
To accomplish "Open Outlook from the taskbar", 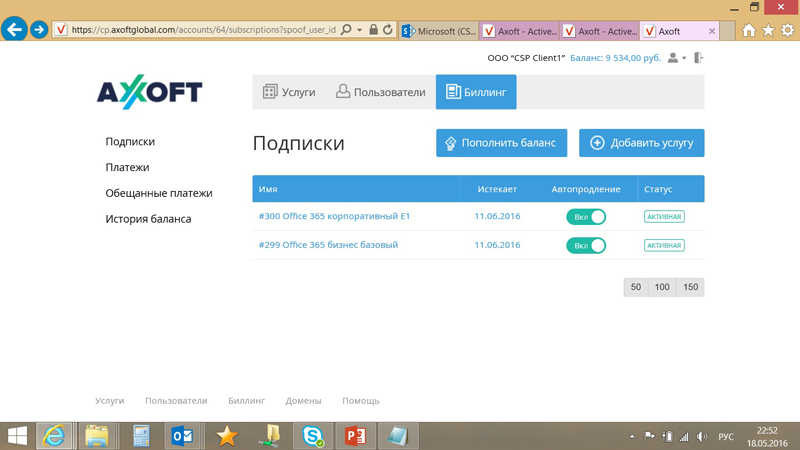I will click(x=183, y=436).
